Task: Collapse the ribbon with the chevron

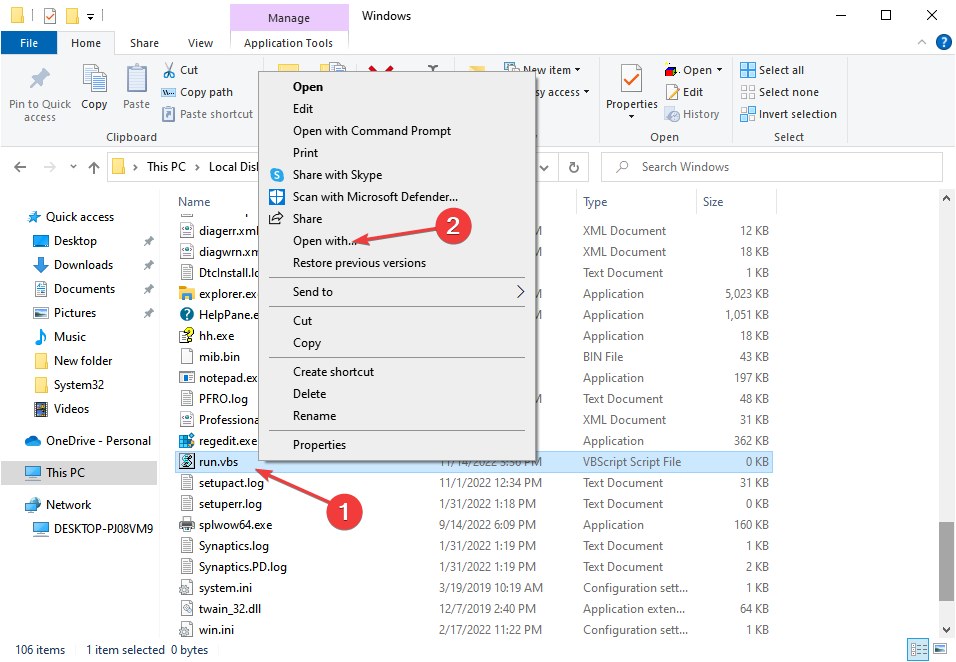Action: click(x=921, y=42)
